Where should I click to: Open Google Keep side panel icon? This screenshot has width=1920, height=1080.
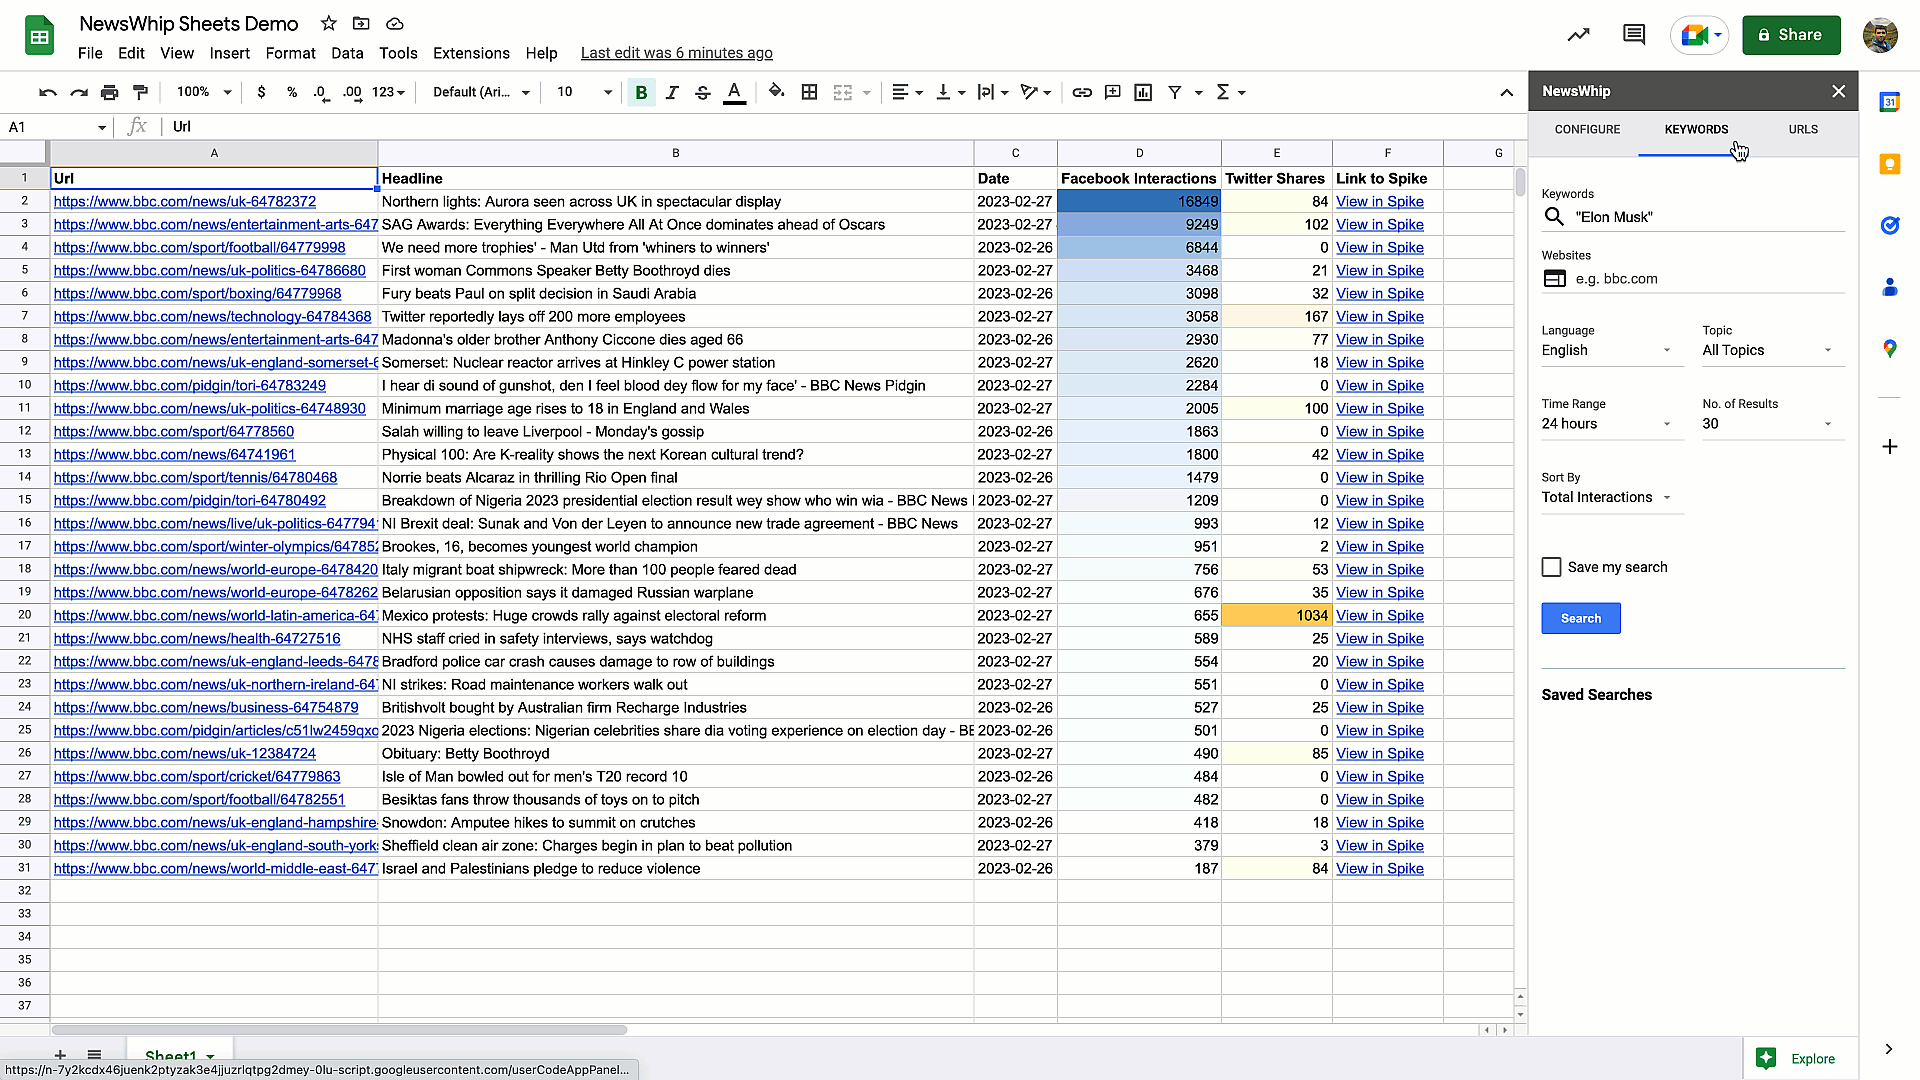click(x=1889, y=164)
